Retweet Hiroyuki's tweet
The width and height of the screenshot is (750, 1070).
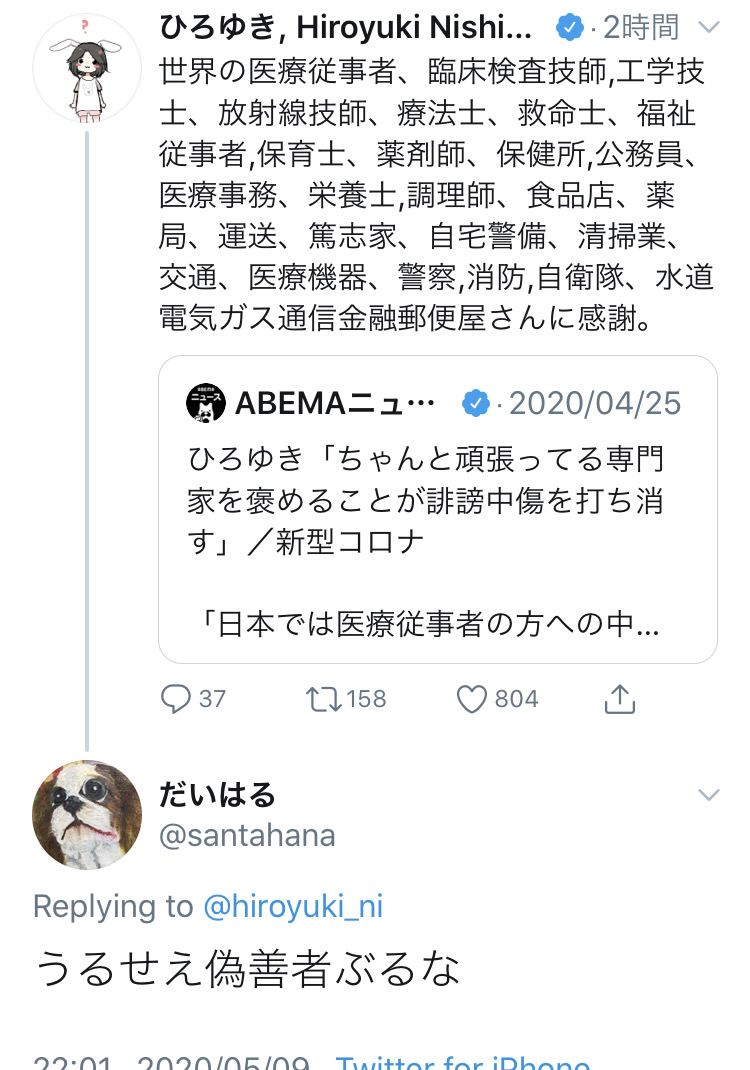(x=321, y=698)
